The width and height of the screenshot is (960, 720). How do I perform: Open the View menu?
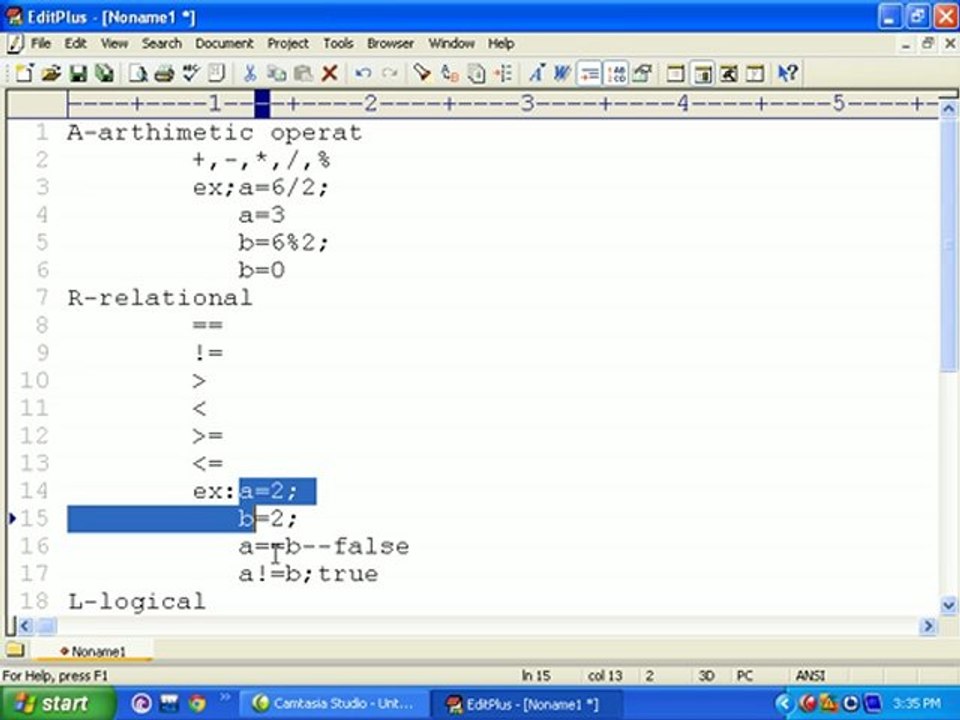[x=114, y=43]
